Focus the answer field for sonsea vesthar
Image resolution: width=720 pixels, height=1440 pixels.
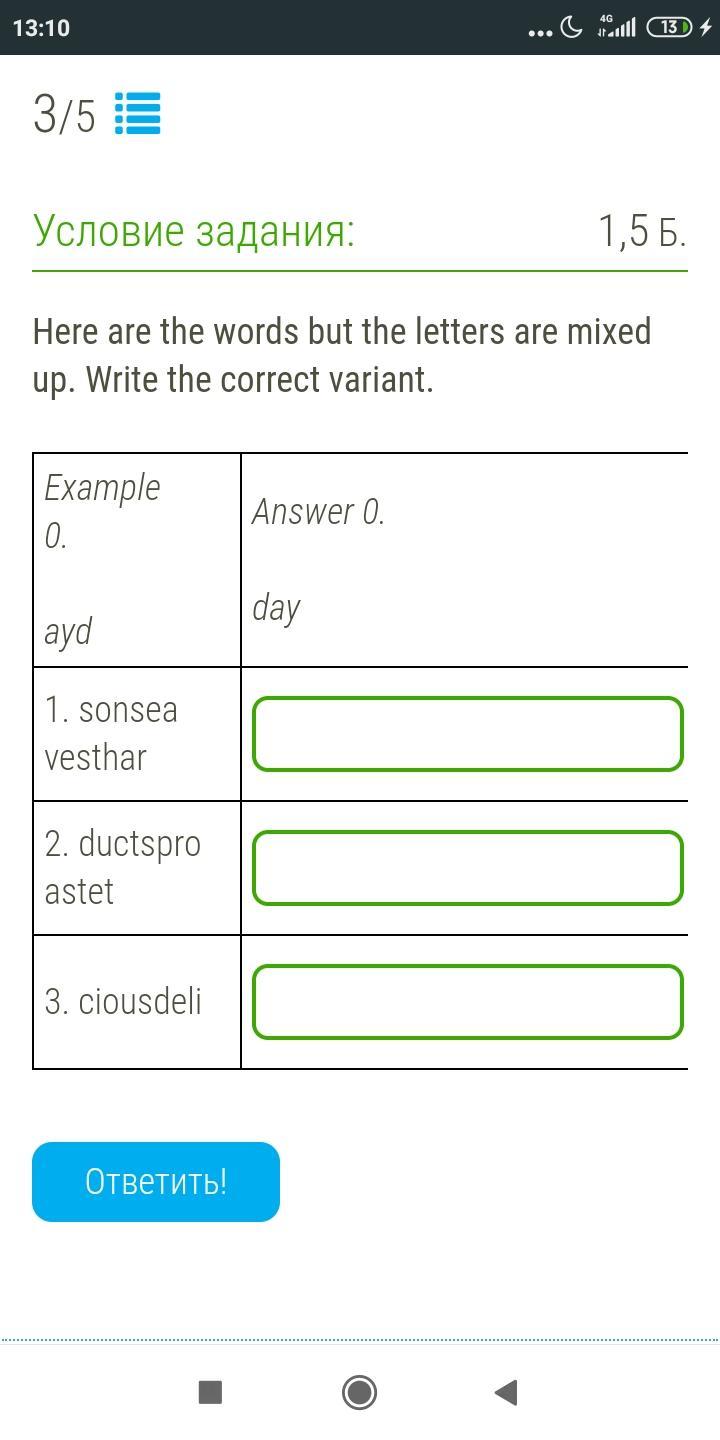(468, 734)
